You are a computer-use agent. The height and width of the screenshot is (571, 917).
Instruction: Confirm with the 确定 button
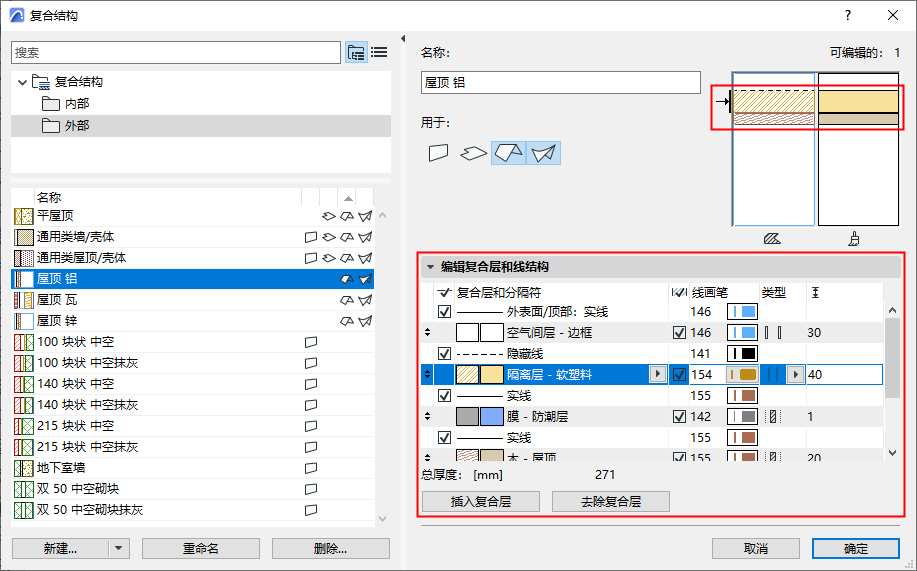[x=856, y=549]
